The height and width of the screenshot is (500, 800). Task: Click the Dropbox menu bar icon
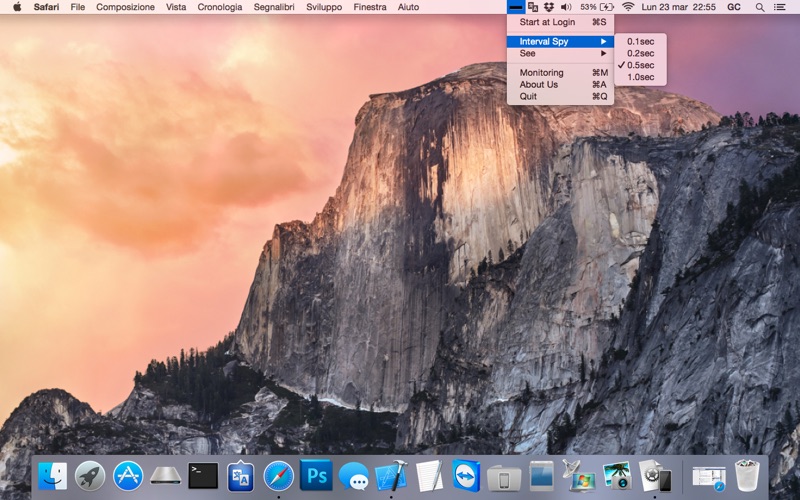click(549, 7)
